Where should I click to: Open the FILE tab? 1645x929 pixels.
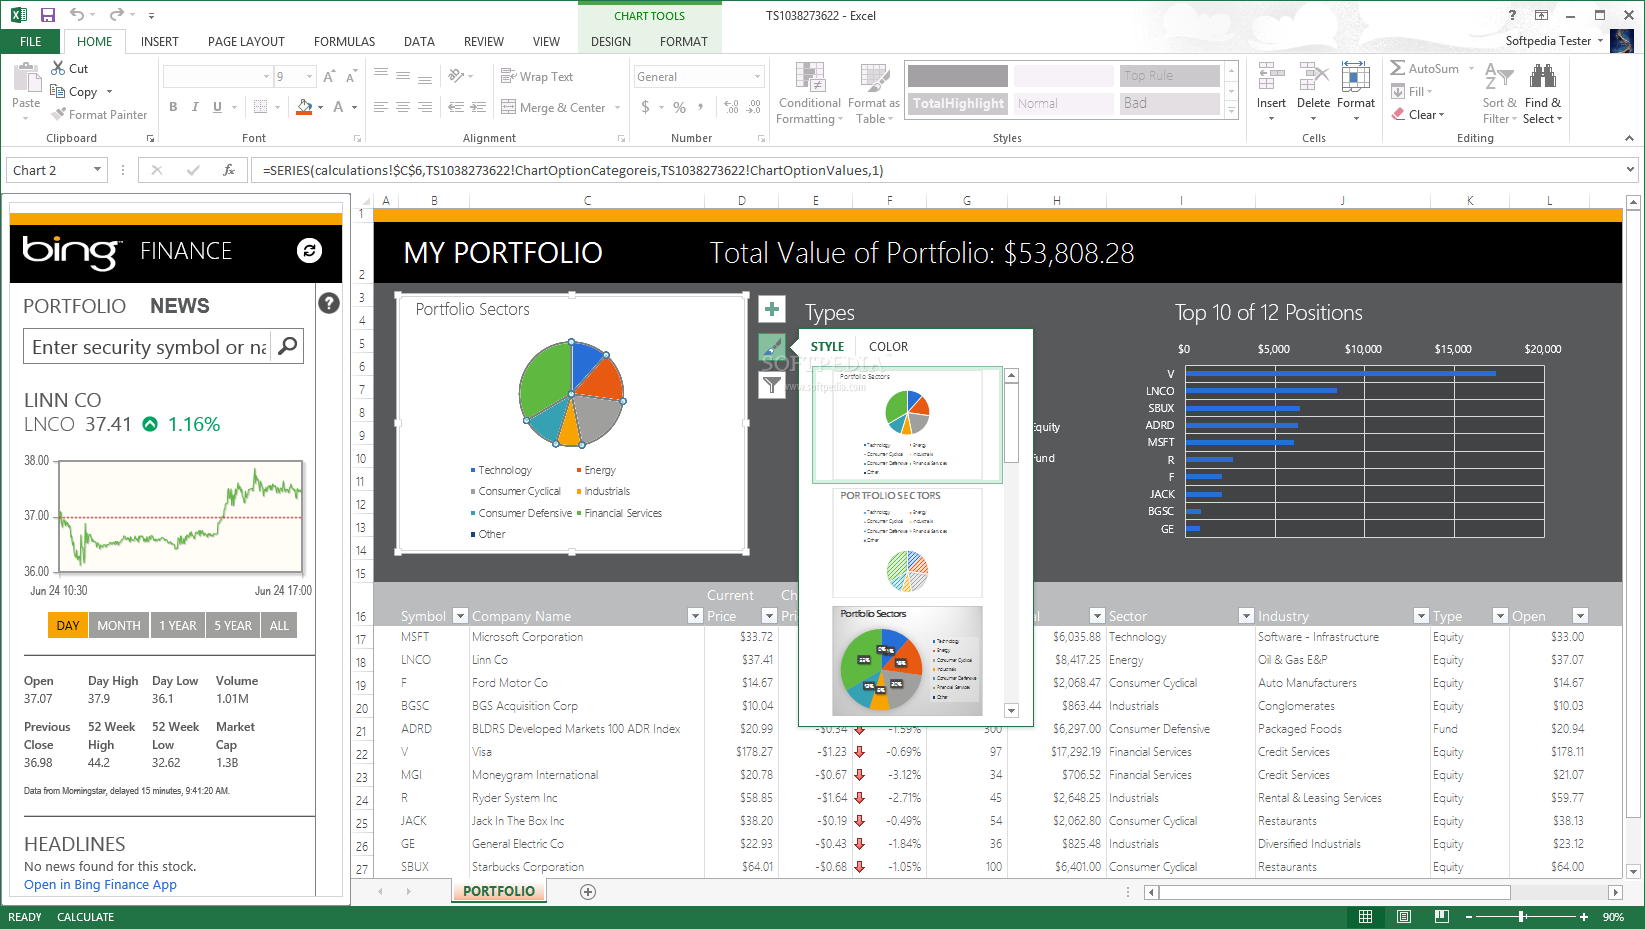coord(31,41)
